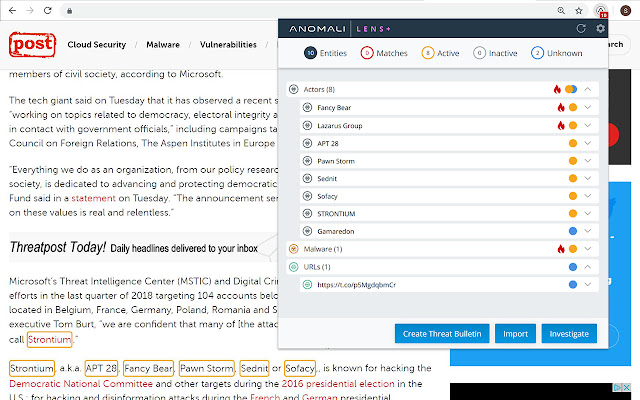Open the browser profile avatar

click(625, 11)
